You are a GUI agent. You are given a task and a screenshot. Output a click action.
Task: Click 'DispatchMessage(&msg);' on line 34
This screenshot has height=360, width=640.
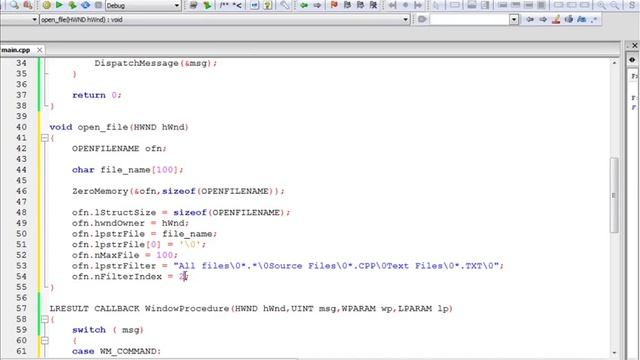[x=156, y=63]
